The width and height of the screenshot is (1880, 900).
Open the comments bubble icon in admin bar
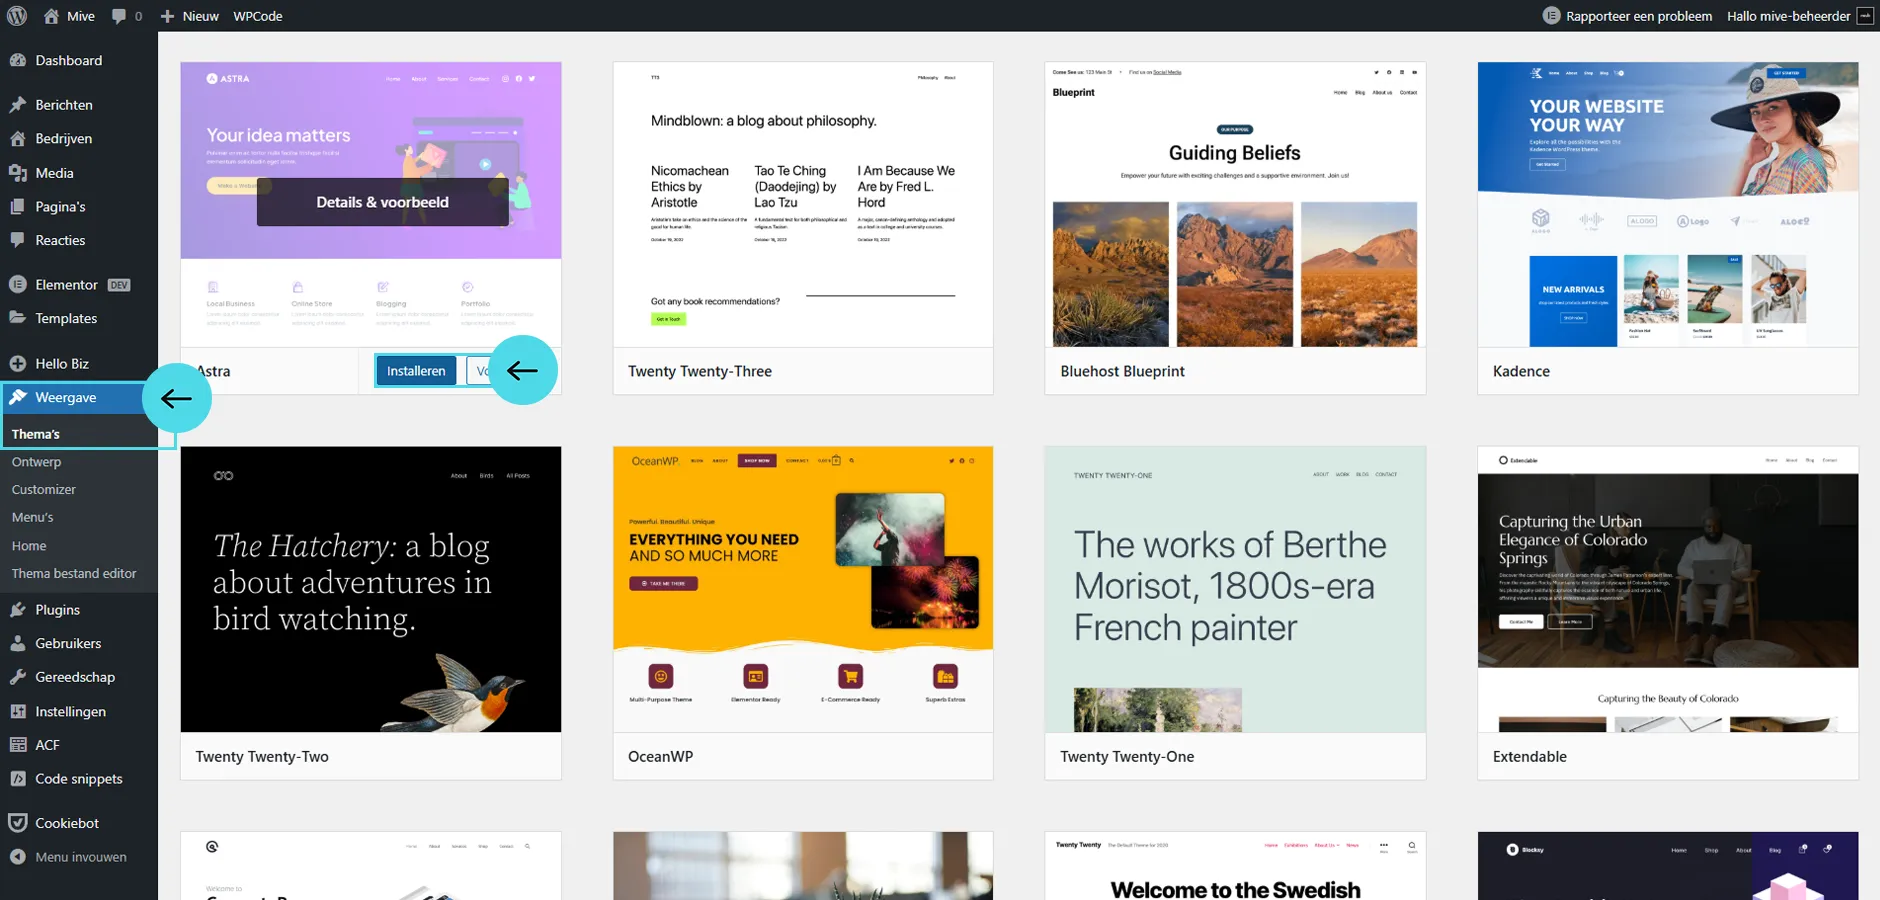[119, 16]
